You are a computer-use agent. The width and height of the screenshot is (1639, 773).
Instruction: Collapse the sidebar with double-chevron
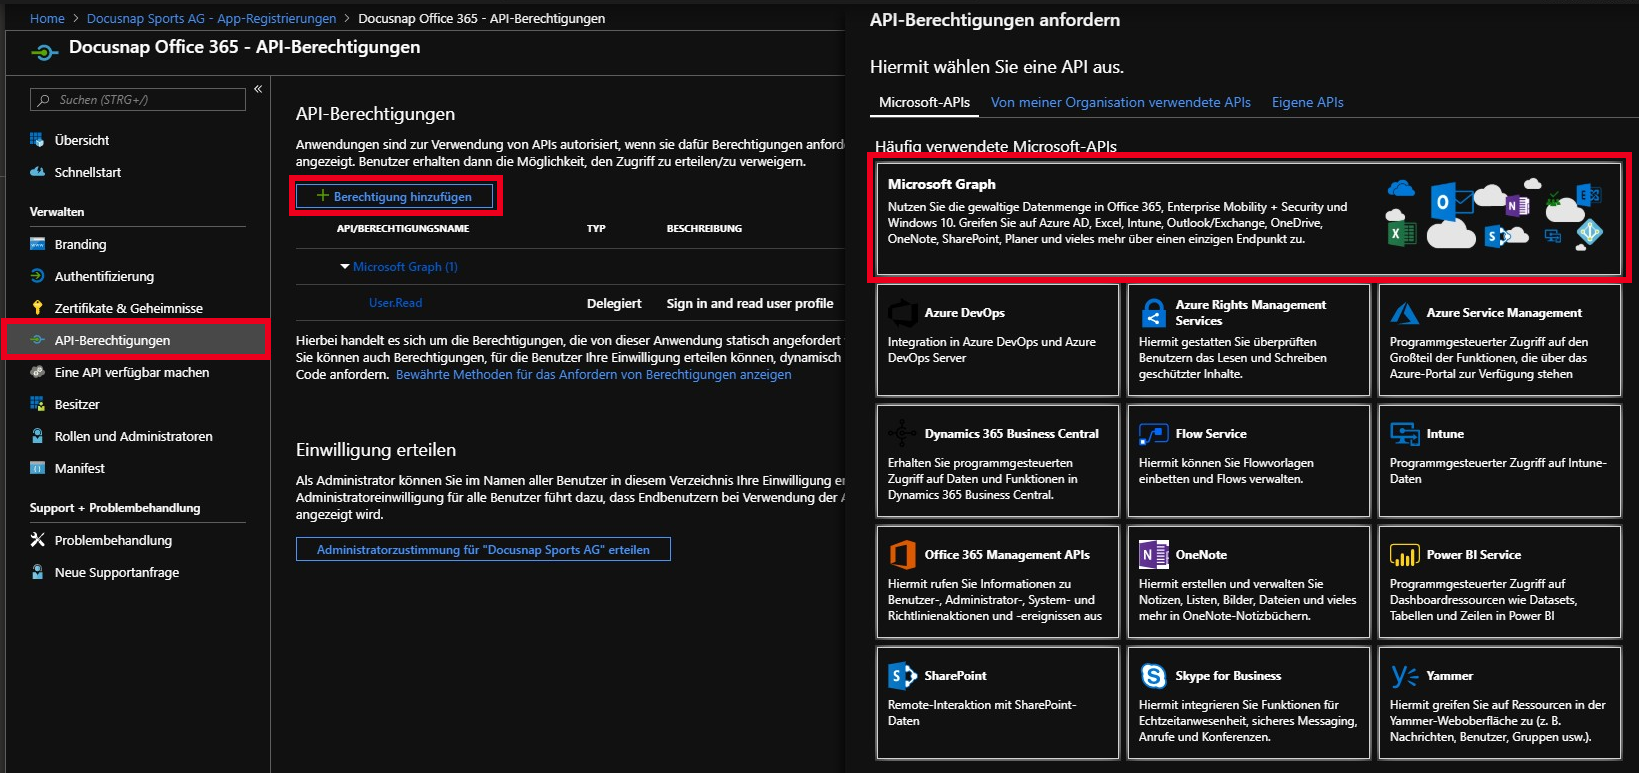(258, 89)
